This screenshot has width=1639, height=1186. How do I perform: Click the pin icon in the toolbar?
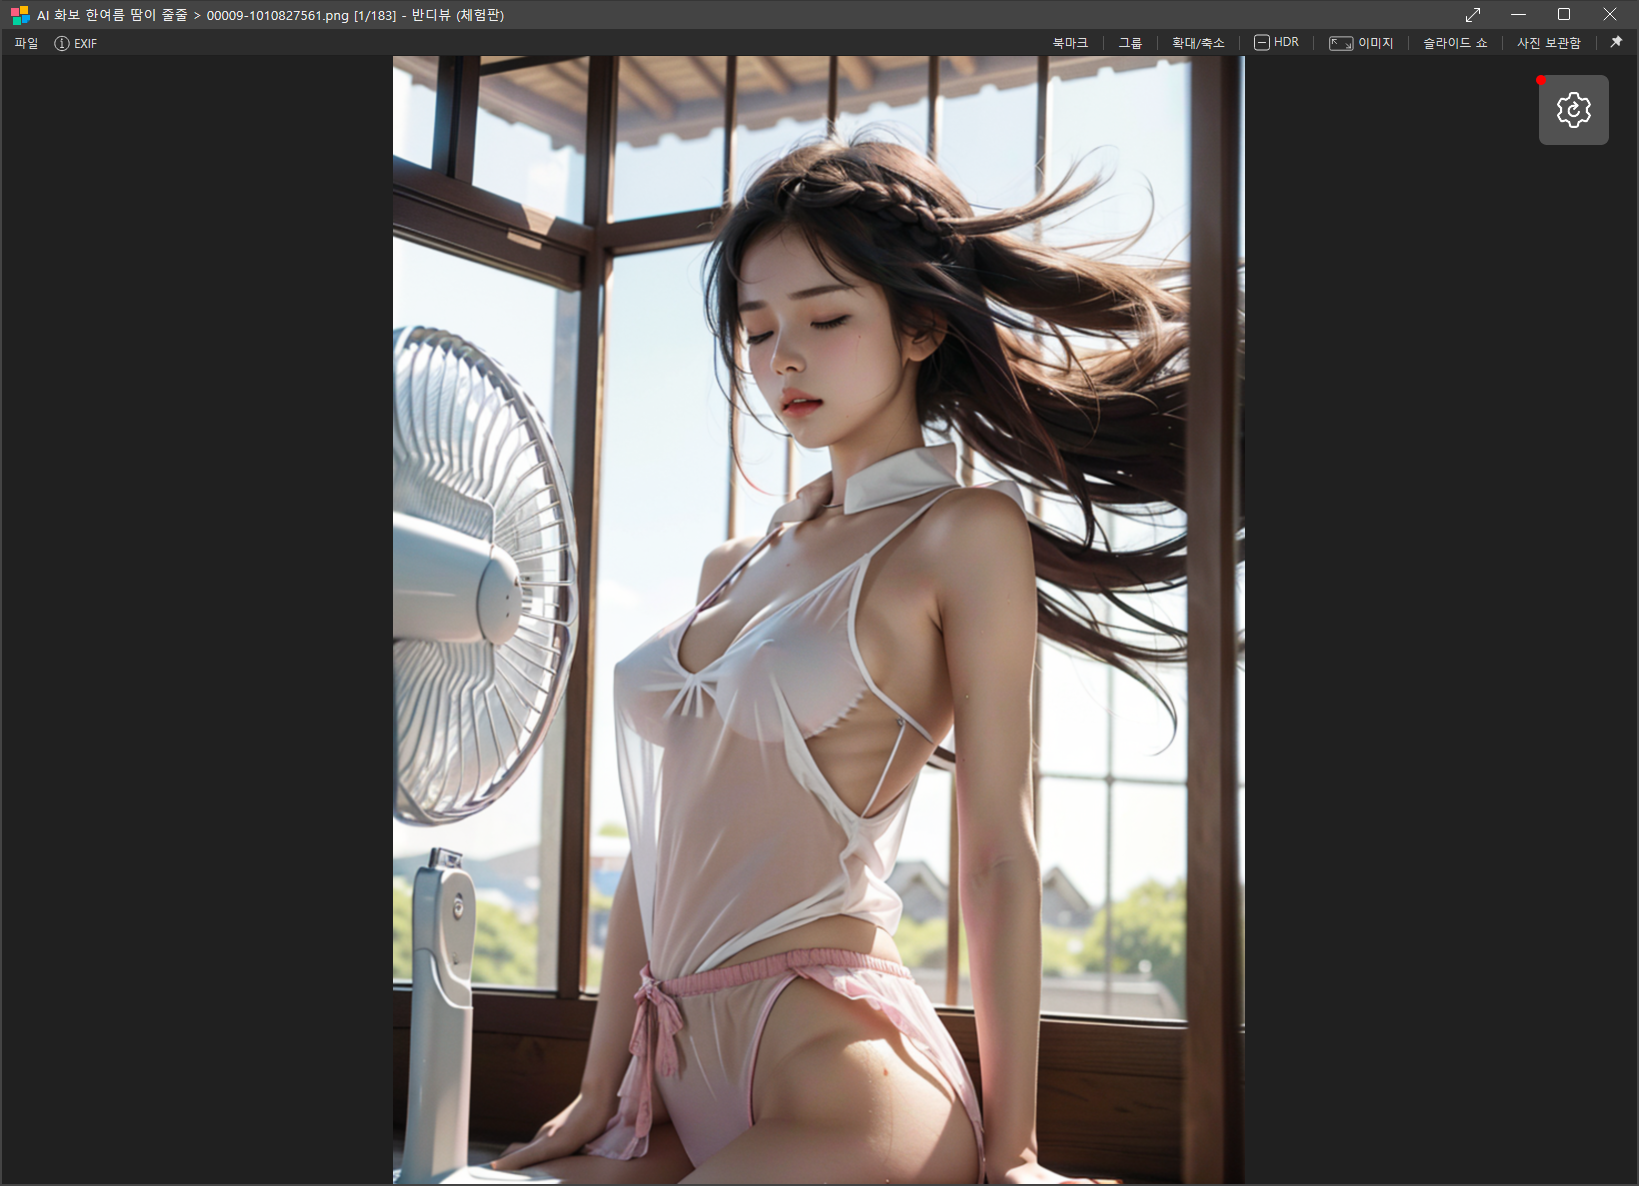[1616, 43]
